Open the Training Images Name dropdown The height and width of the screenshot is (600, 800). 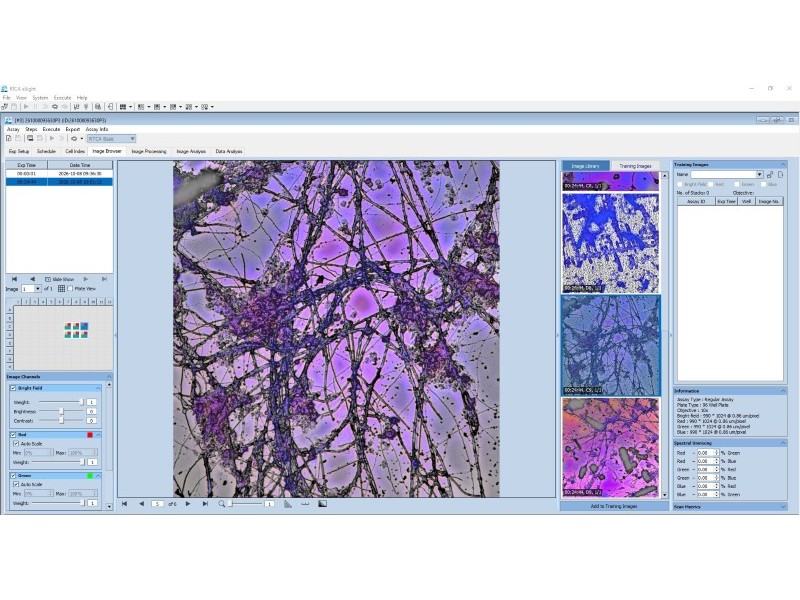[x=759, y=174]
